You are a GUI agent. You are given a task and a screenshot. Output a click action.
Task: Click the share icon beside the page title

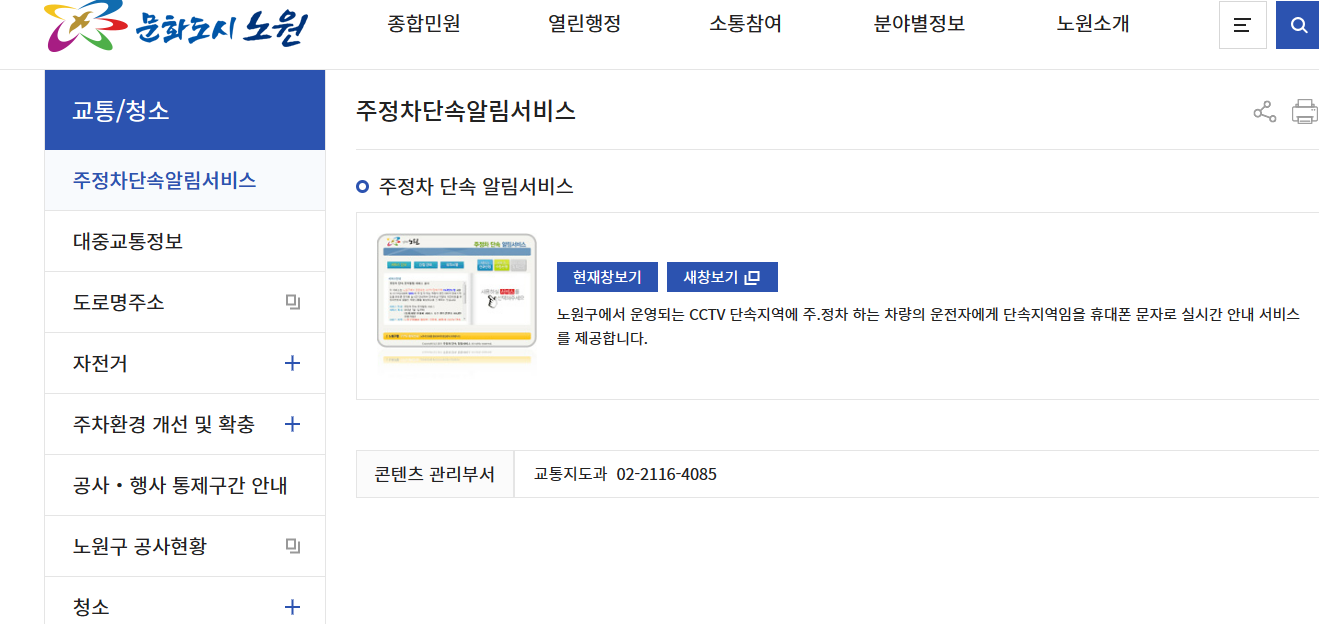[1265, 111]
